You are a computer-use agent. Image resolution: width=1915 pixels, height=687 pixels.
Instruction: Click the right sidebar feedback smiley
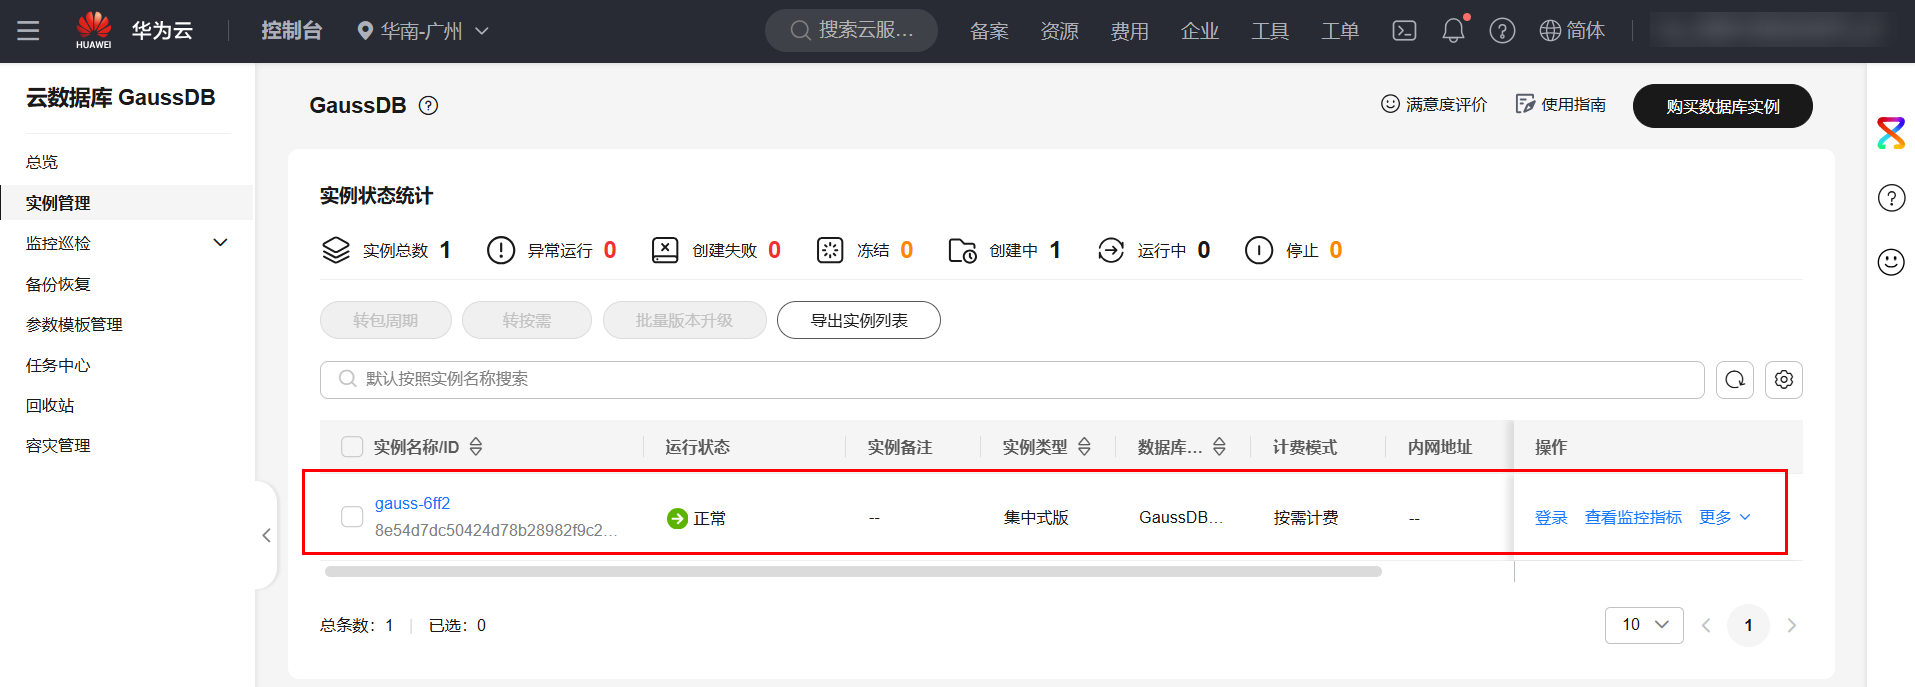click(x=1891, y=262)
